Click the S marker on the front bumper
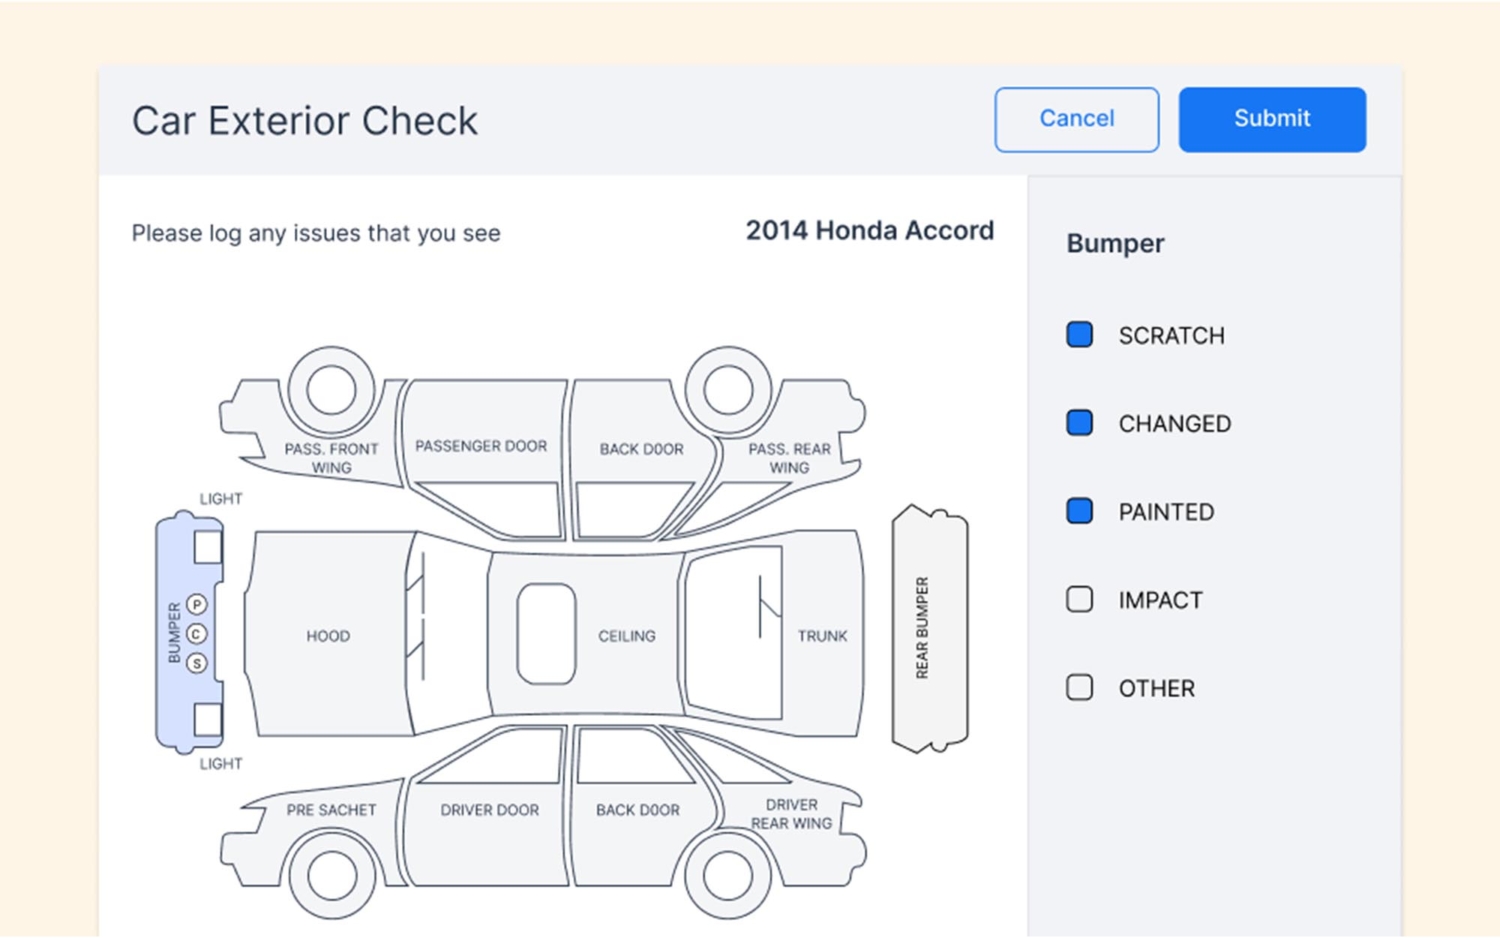 click(197, 663)
